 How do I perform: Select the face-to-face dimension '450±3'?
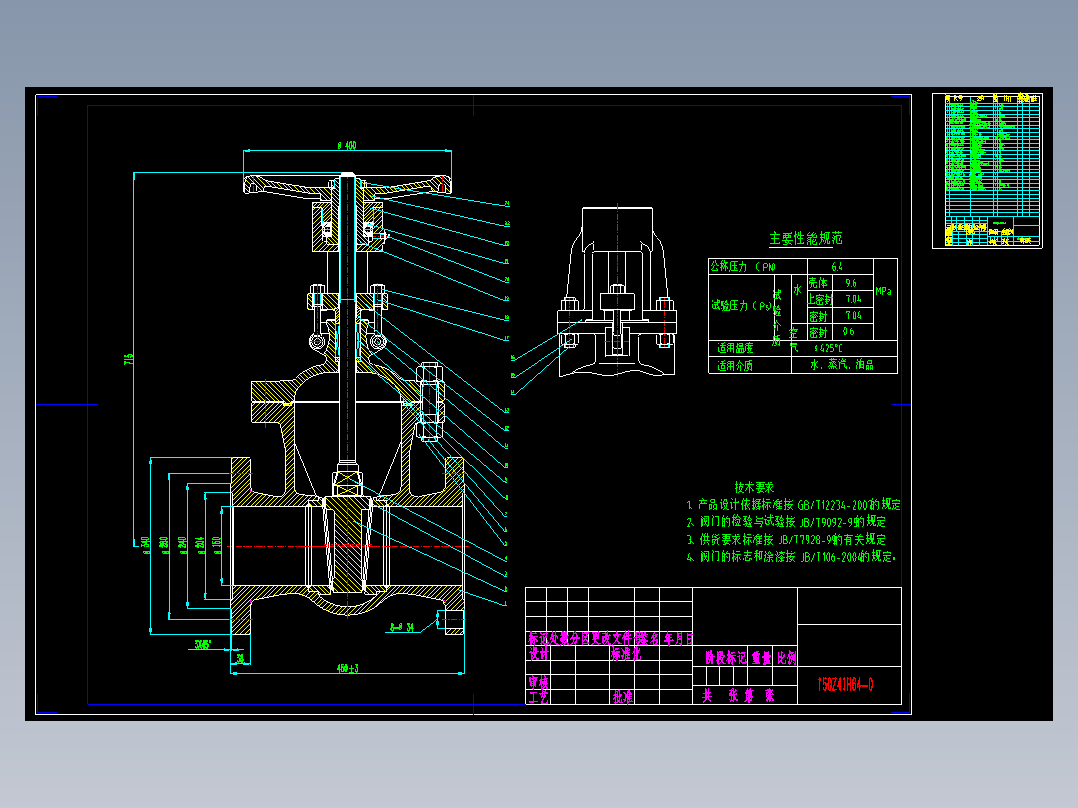point(347,668)
